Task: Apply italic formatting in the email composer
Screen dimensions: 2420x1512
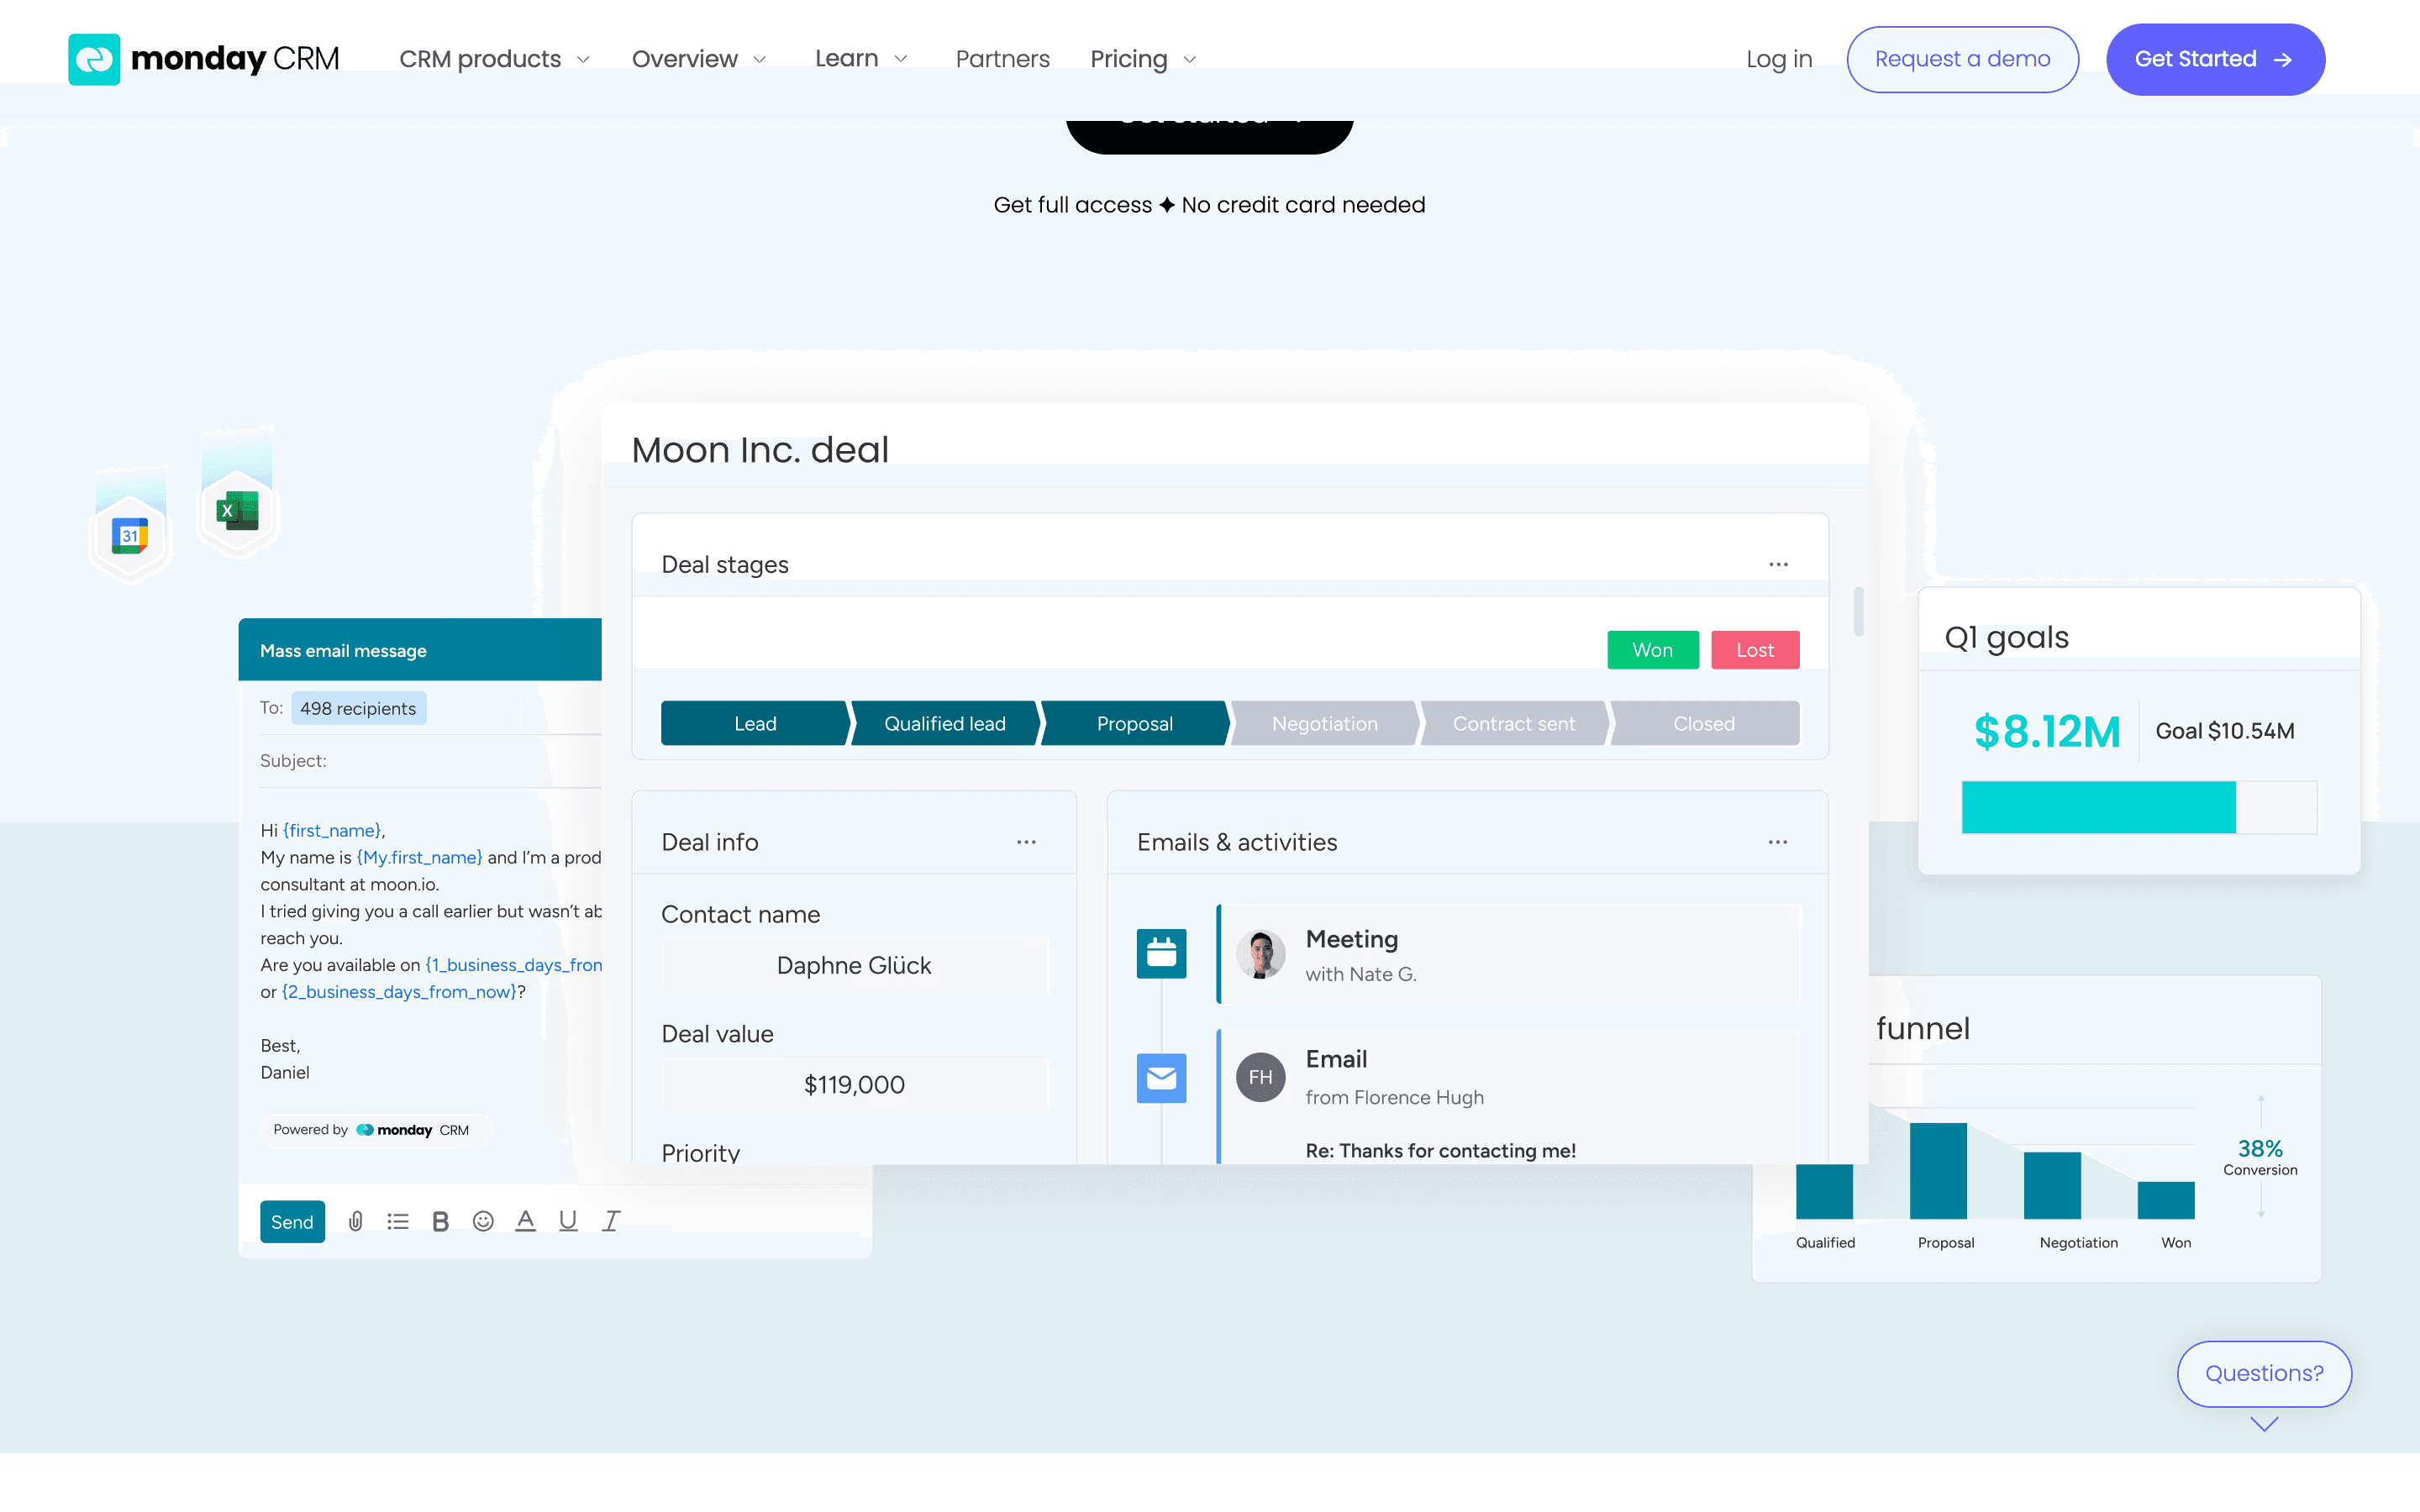Action: [x=611, y=1221]
